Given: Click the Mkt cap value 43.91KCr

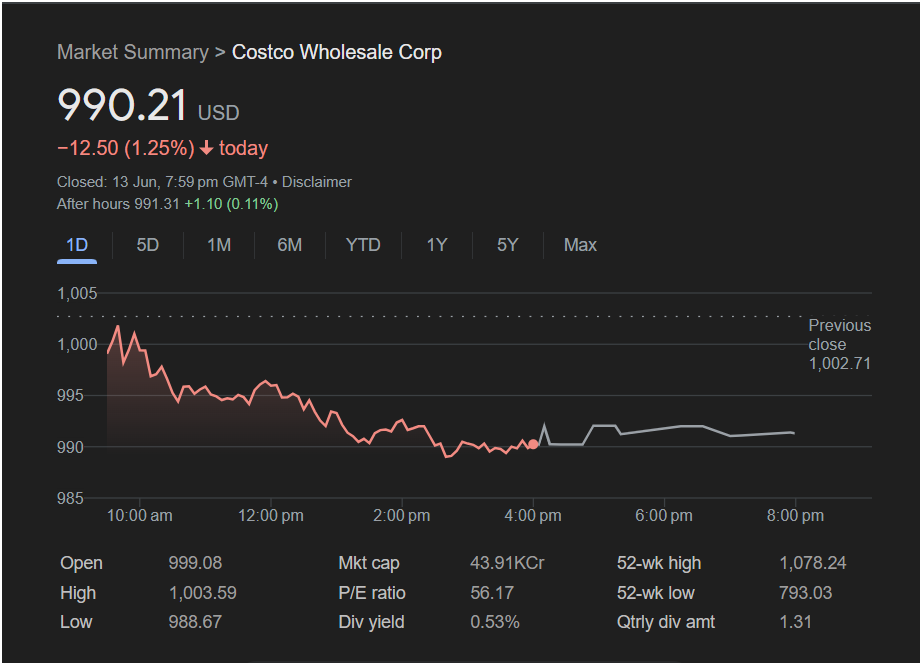Looking at the screenshot, I should click(507, 563).
